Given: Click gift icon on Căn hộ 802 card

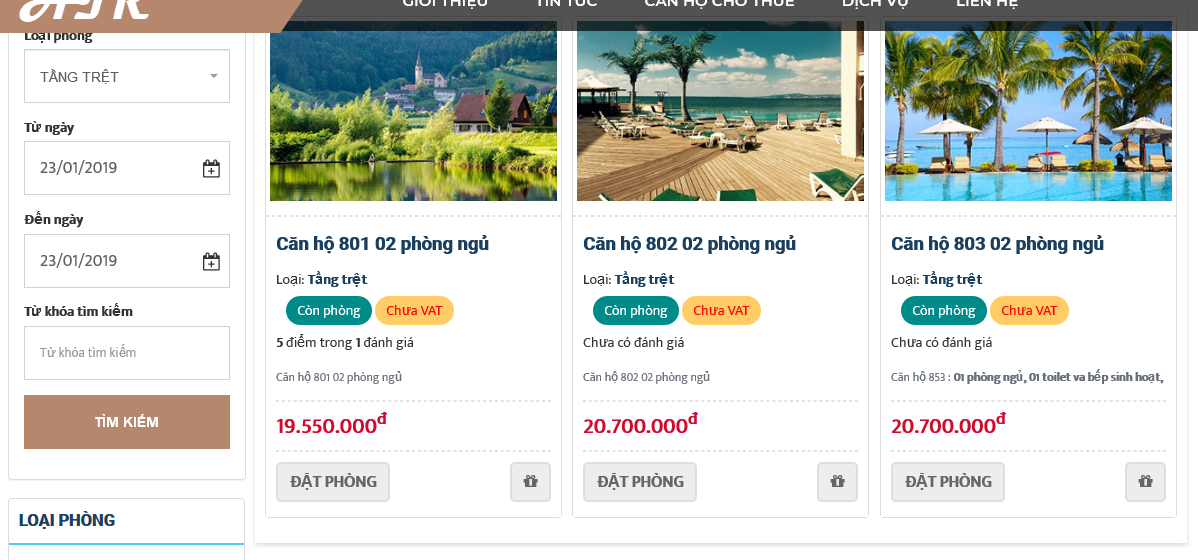Looking at the screenshot, I should [x=837, y=482].
